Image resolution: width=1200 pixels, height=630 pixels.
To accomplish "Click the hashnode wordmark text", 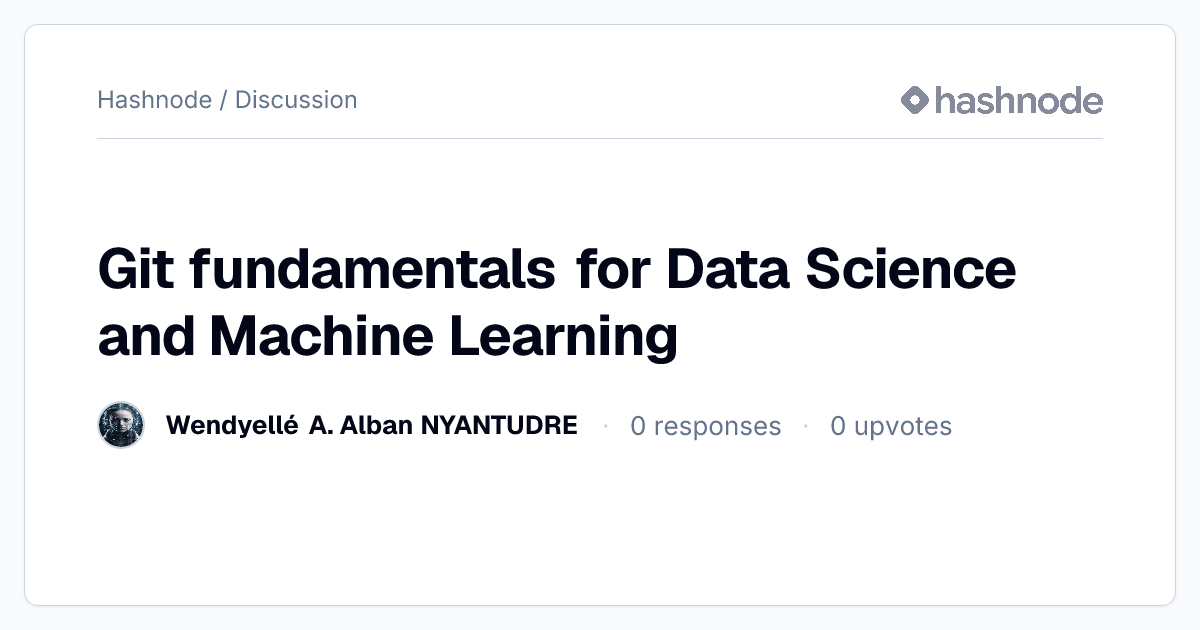I will pos(1018,100).
